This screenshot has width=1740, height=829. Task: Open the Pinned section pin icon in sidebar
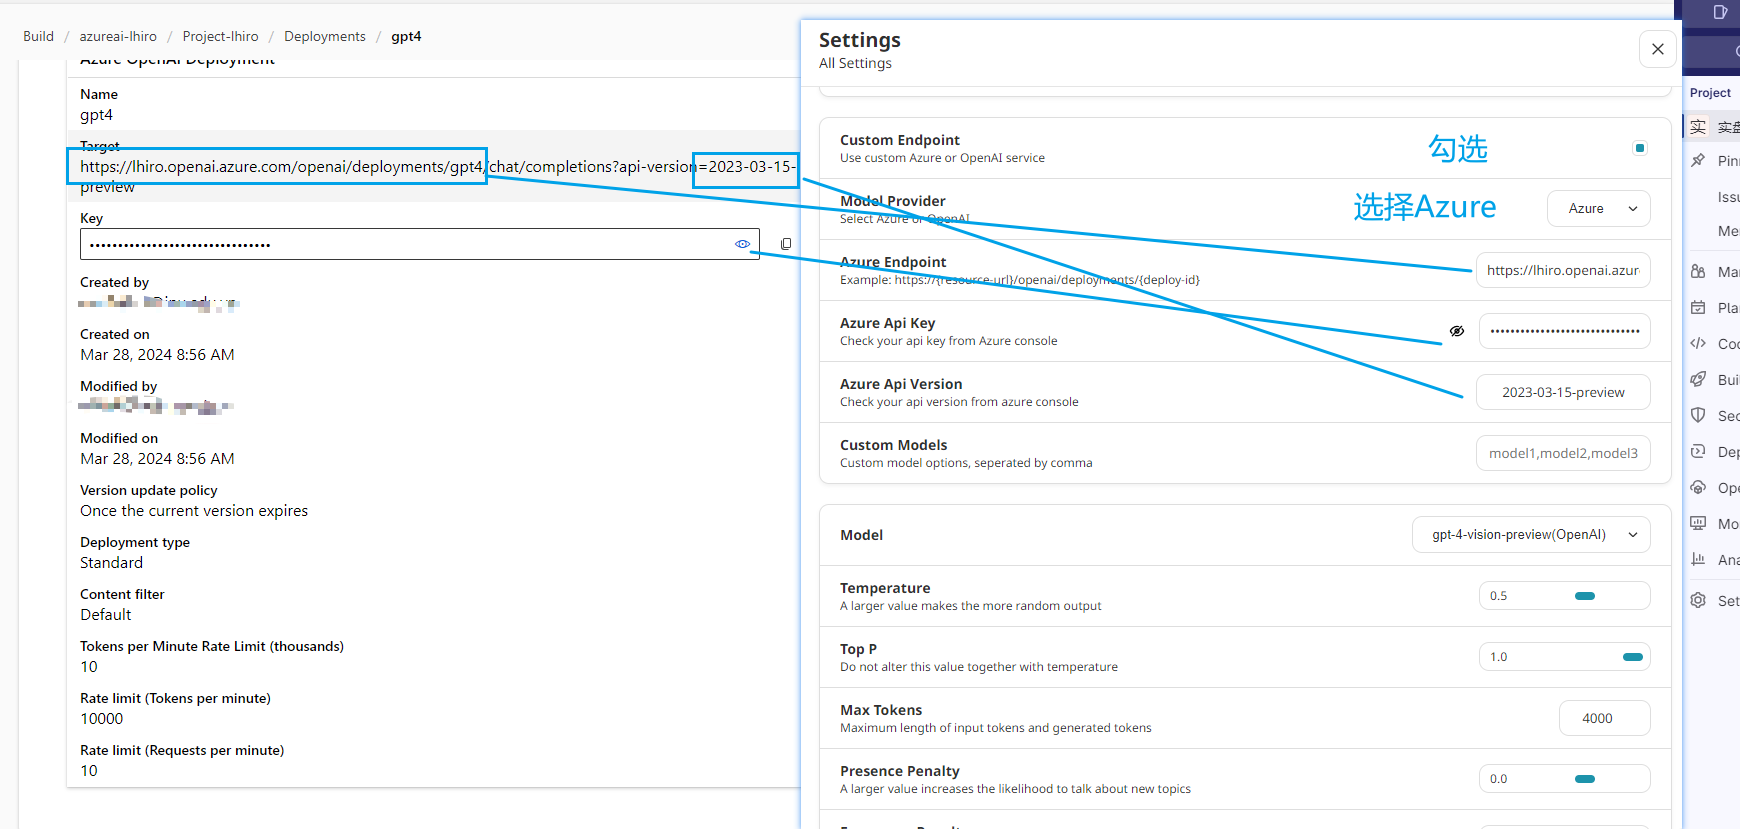click(1698, 160)
